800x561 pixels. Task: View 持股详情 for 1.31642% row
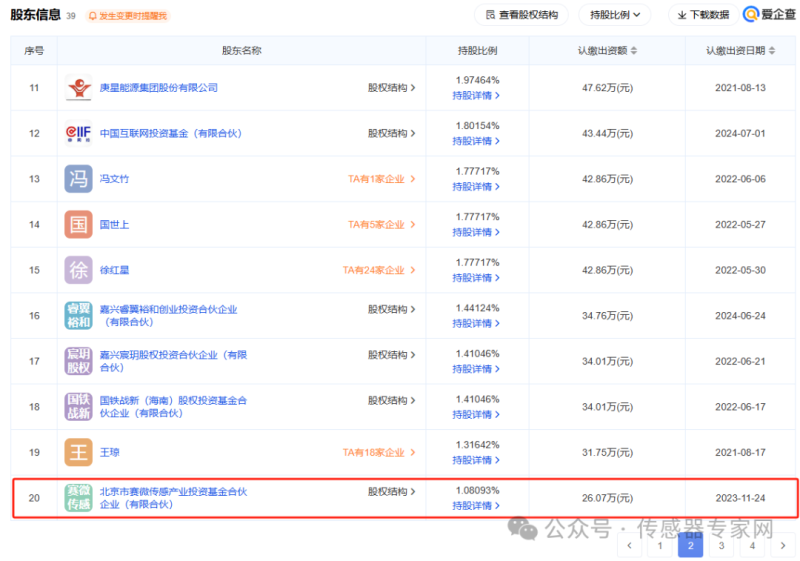[476, 460]
